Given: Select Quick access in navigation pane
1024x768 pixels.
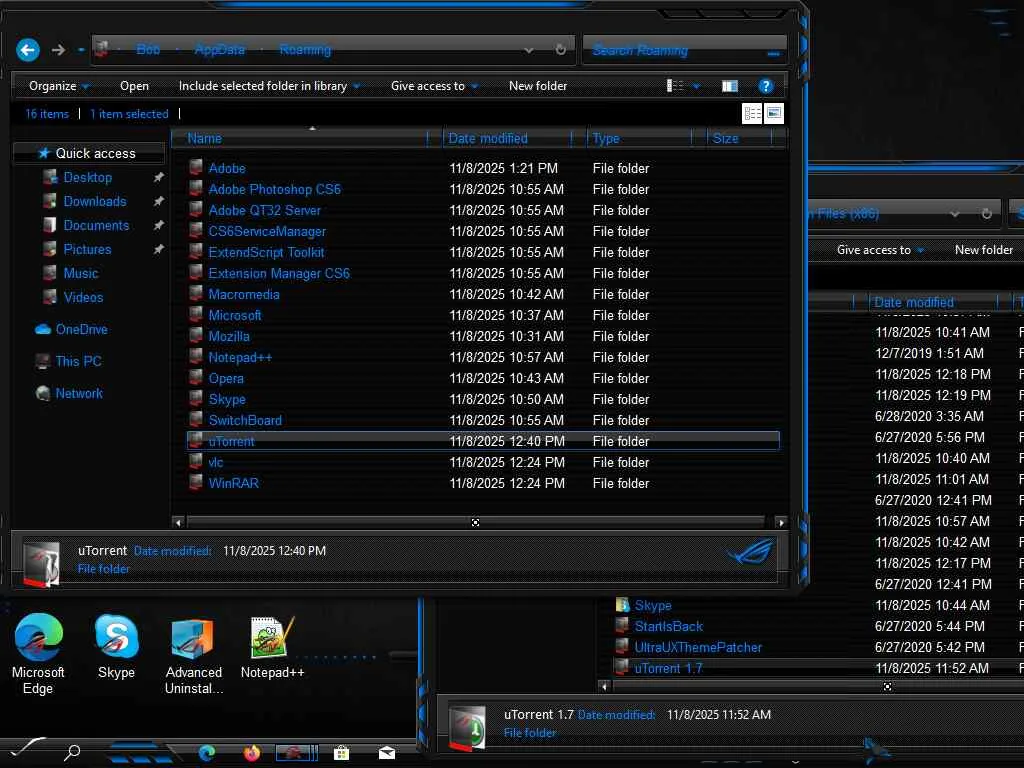Looking at the screenshot, I should click(89, 153).
